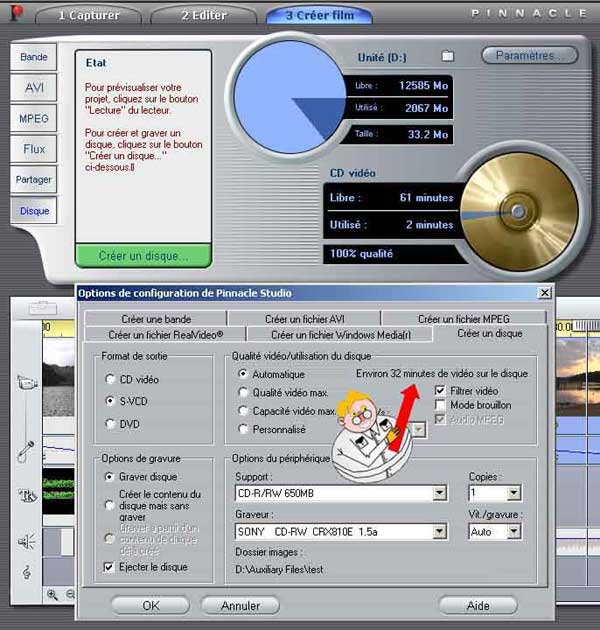Click the zoom out magnifier icon

click(x=70, y=594)
